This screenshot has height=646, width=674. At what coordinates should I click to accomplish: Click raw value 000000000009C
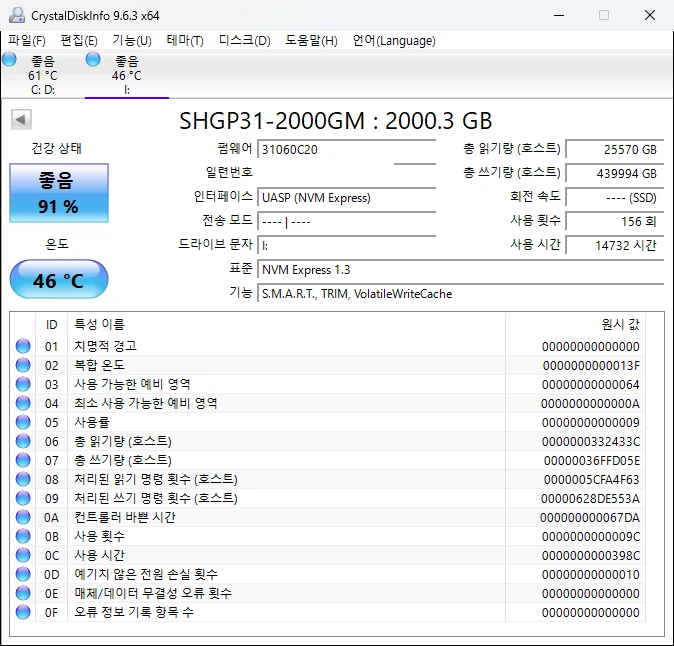tap(591, 536)
